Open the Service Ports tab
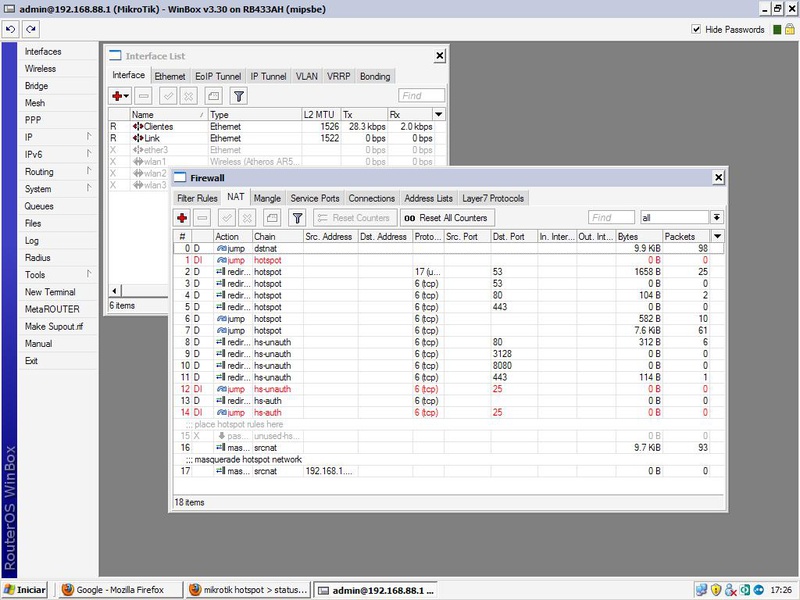Screen dimensions: 800x600 point(315,198)
